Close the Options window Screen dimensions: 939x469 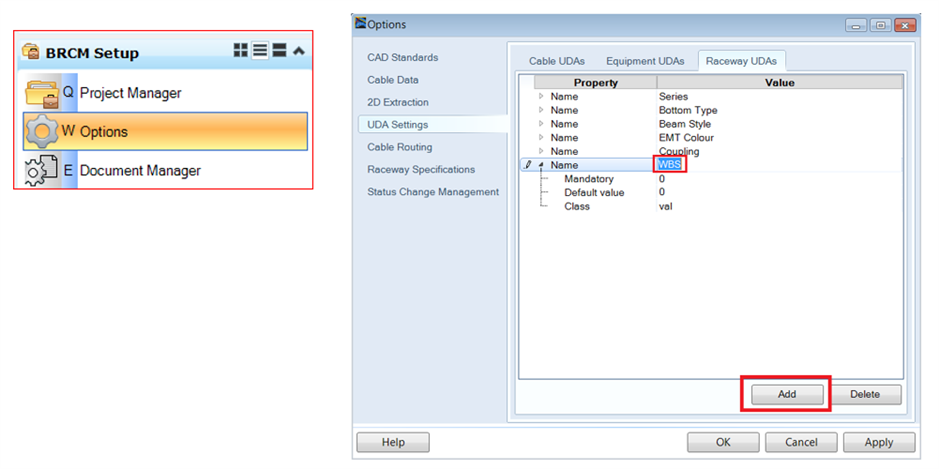click(x=904, y=25)
